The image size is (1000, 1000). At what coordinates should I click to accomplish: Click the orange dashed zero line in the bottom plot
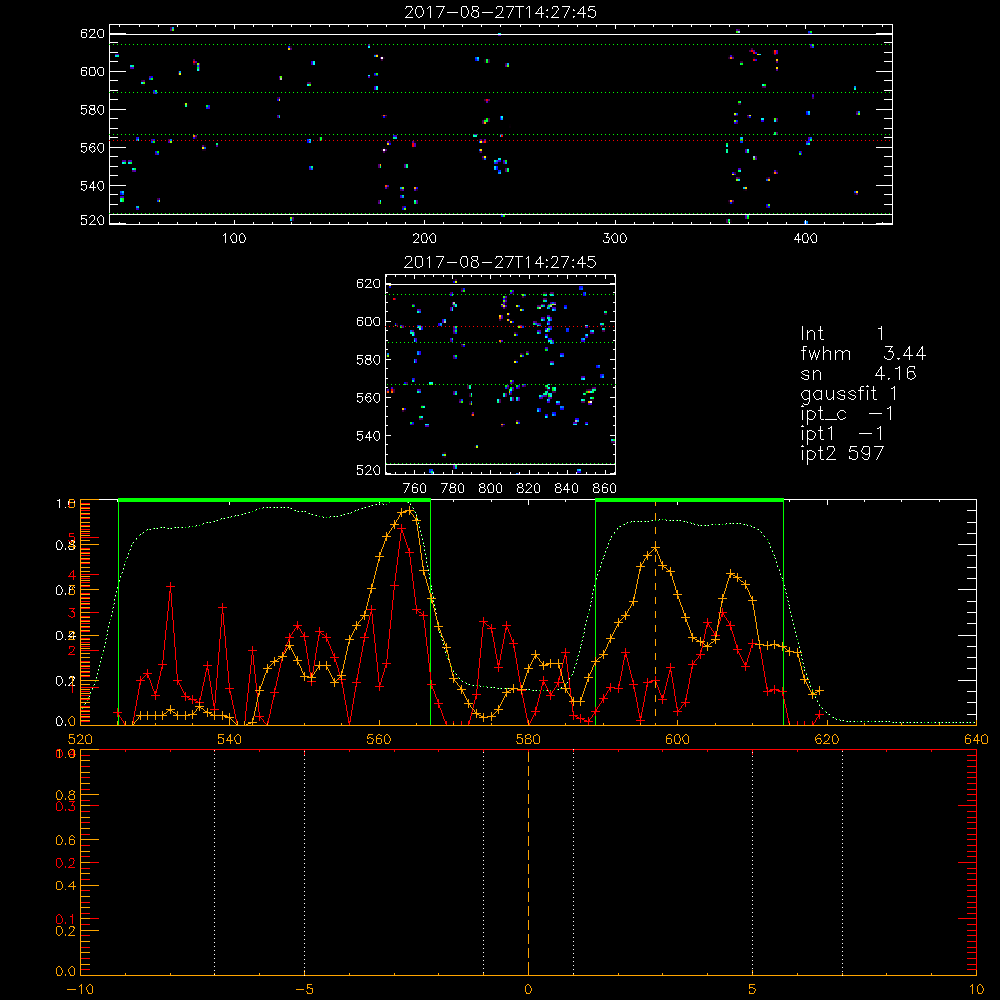pyautogui.click(x=528, y=862)
